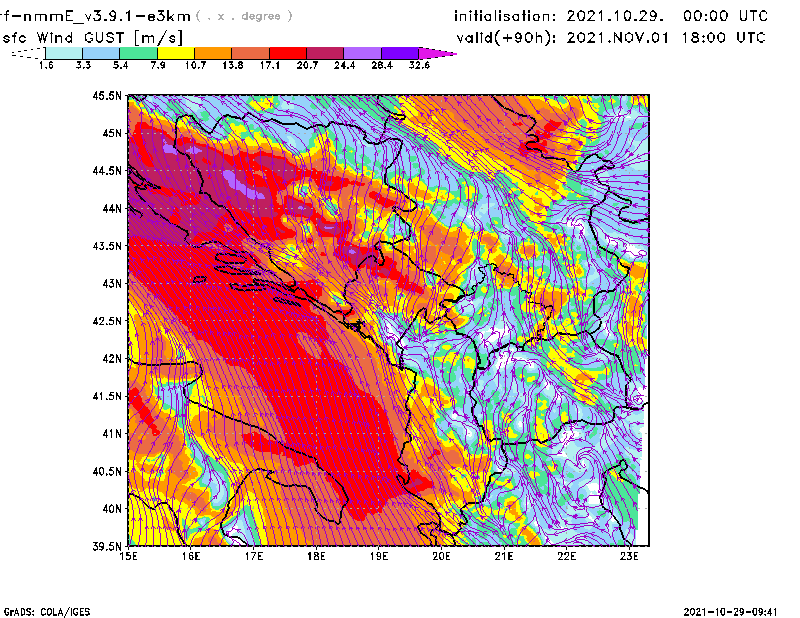Click the '19E' longitude label
The image size is (800, 618).
(x=379, y=556)
